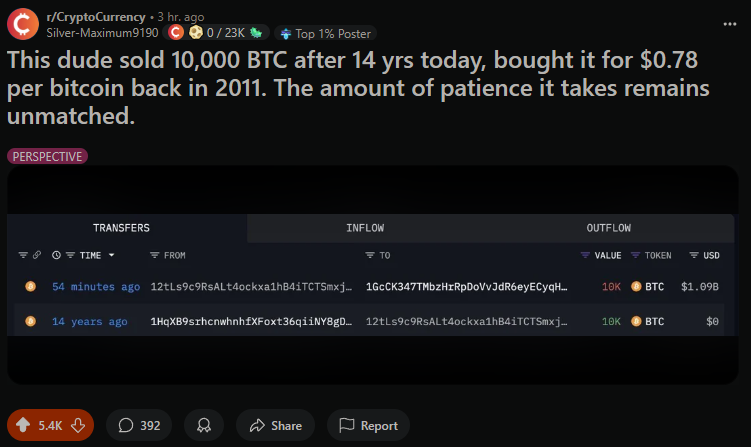Open the award icon button

(x=204, y=425)
